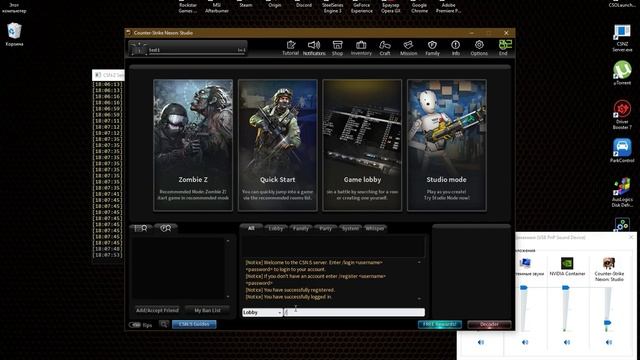Choose the Zombie Z mode card
The width and height of the screenshot is (640, 360).
point(193,145)
